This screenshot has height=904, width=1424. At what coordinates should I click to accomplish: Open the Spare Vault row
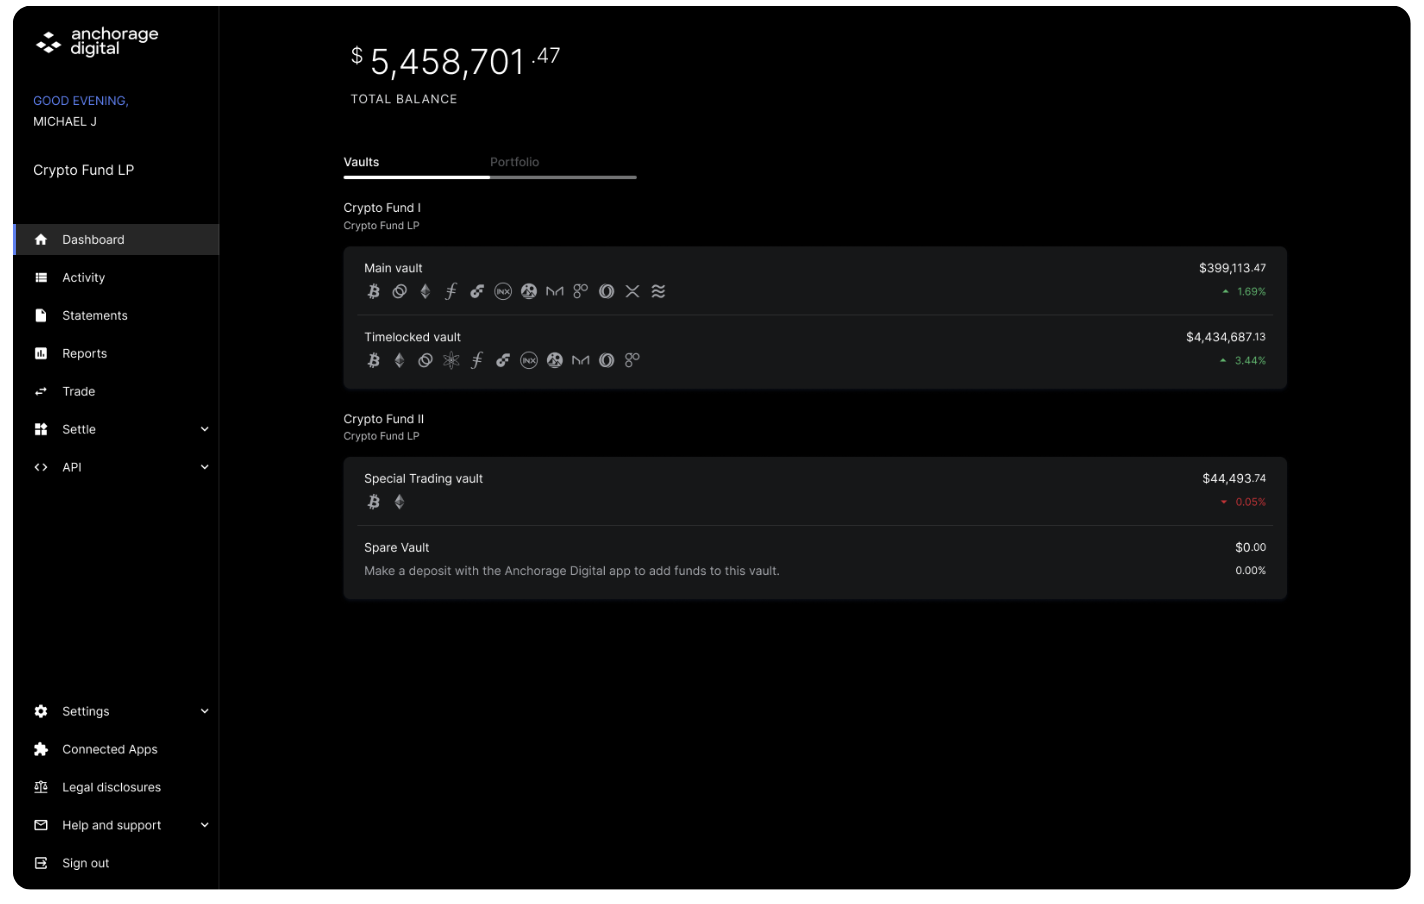(815, 562)
